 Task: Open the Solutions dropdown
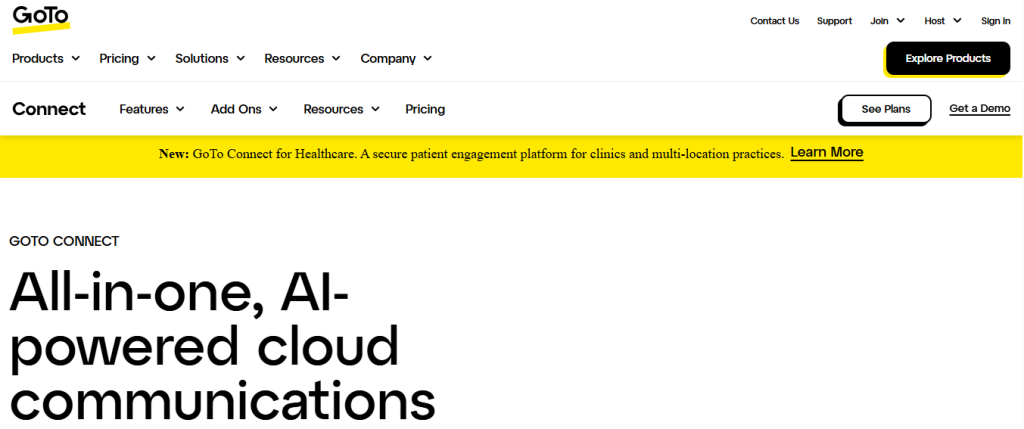point(210,59)
